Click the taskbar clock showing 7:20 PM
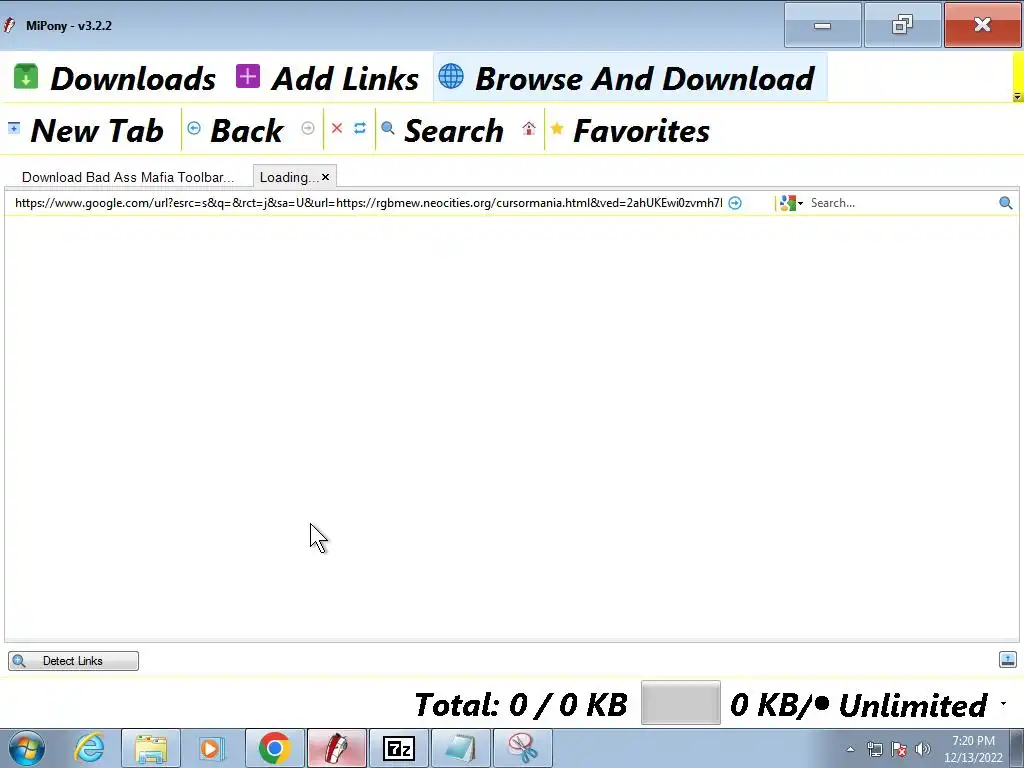 coord(973,749)
